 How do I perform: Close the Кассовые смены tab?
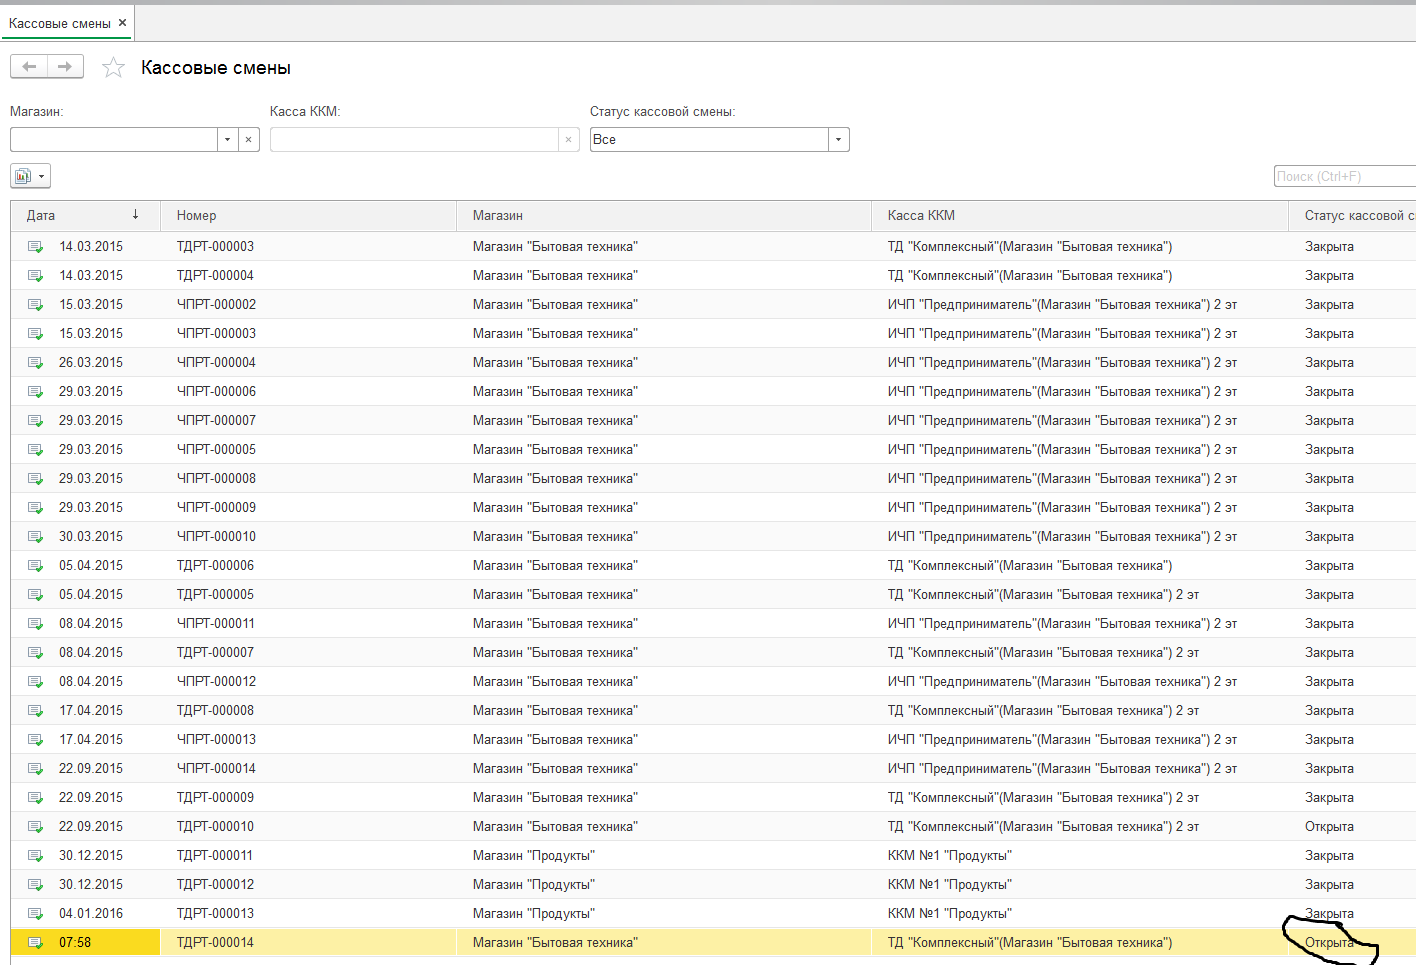(122, 22)
